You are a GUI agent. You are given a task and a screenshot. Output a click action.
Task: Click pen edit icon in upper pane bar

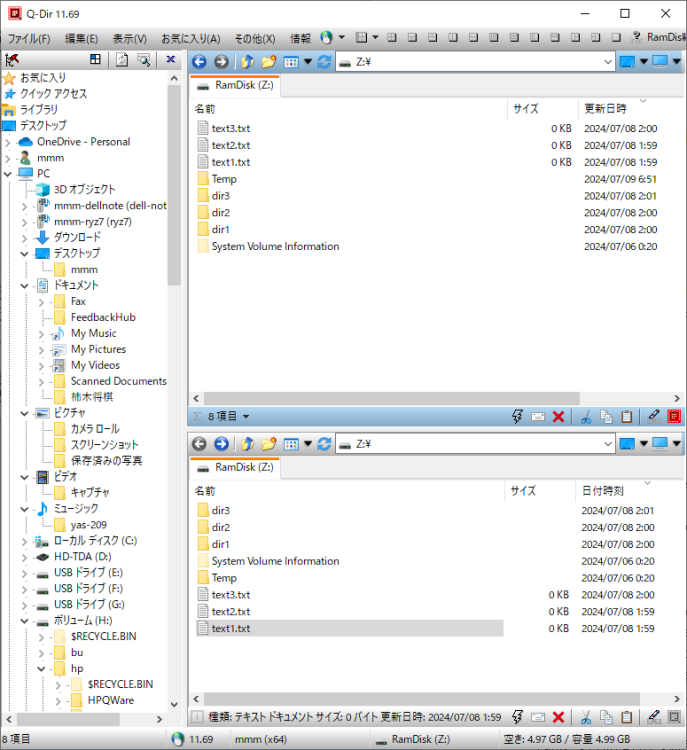coord(654,416)
